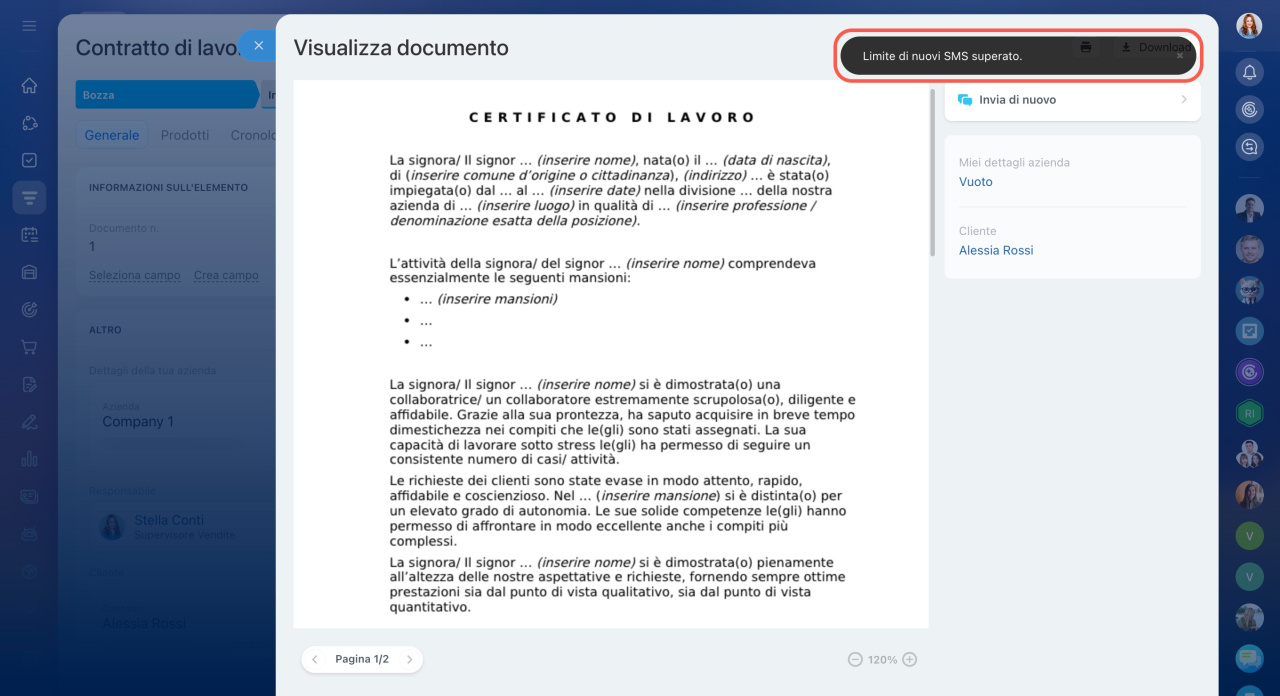The image size is (1280, 696).
Task: Zoom in the document with plus icon
Action: 909,660
